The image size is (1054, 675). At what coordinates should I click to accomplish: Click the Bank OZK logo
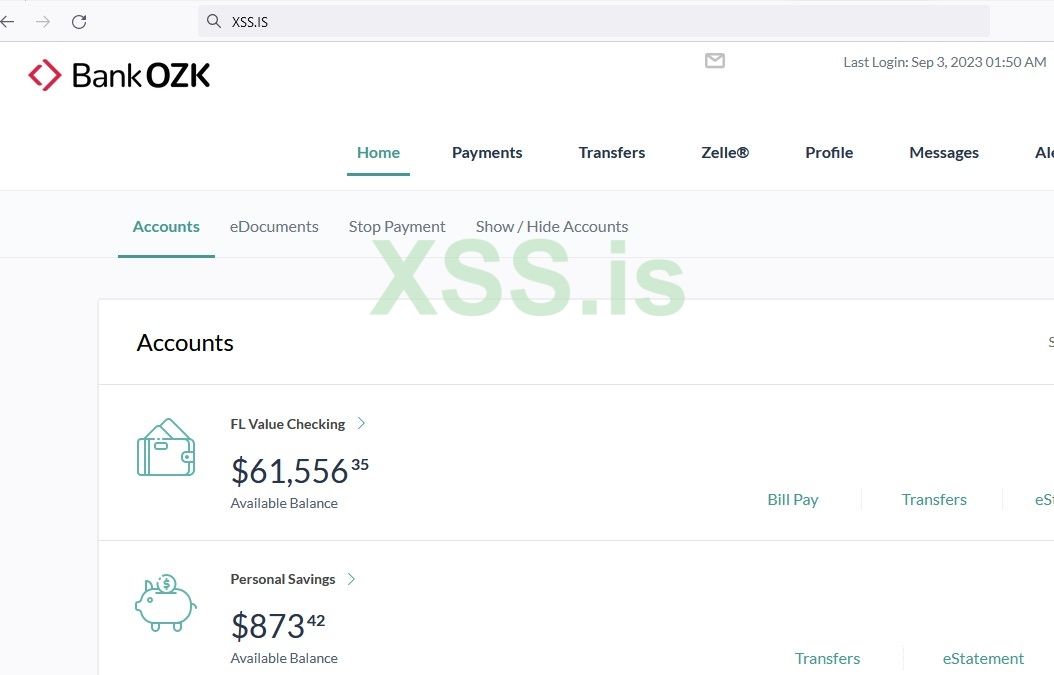[119, 75]
